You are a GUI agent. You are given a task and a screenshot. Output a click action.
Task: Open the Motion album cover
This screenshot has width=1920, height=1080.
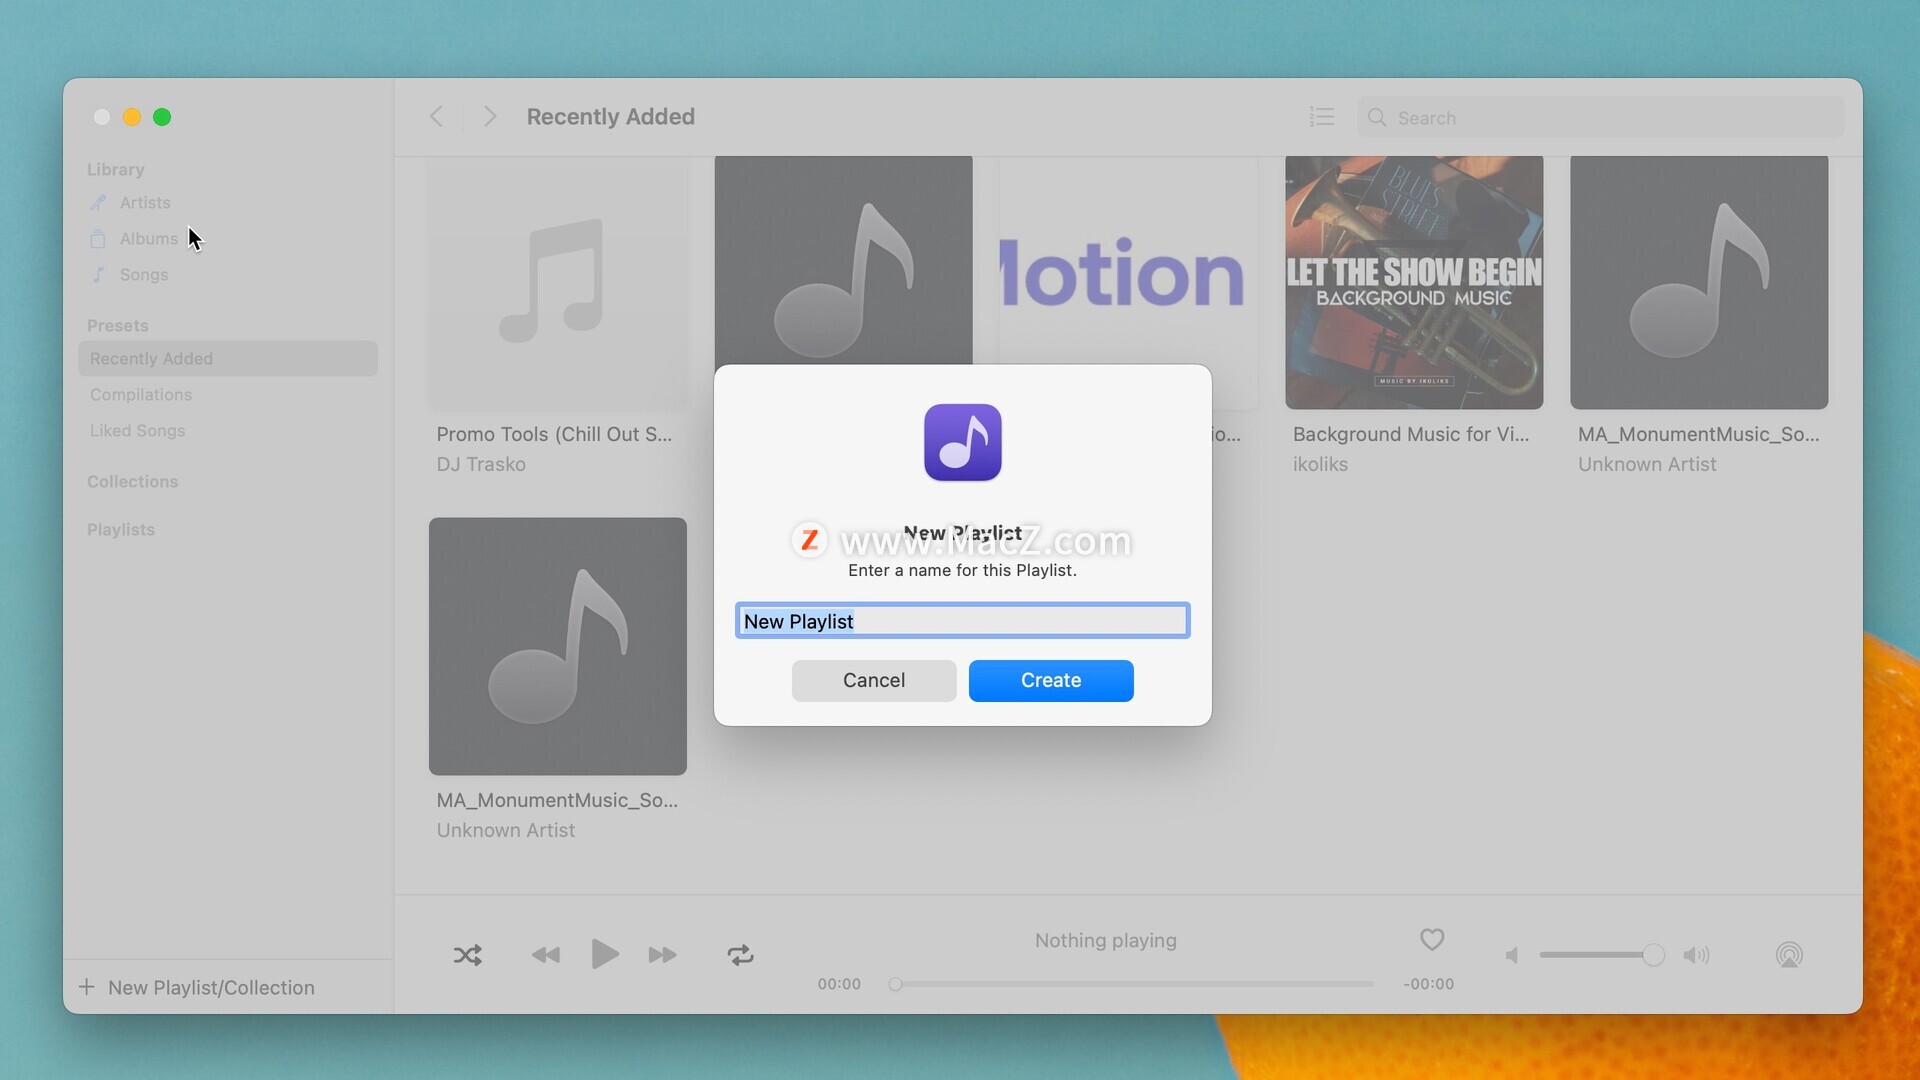[x=1128, y=262]
